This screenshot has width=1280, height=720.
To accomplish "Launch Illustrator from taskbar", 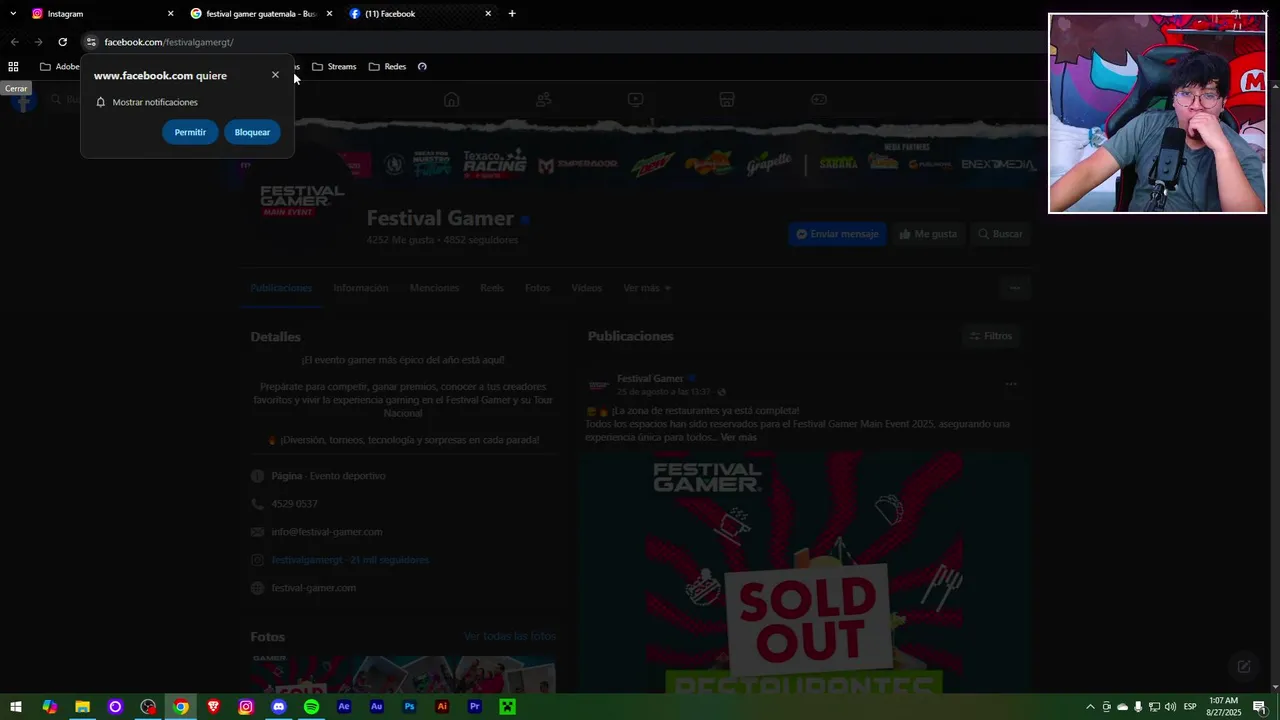I will point(442,707).
